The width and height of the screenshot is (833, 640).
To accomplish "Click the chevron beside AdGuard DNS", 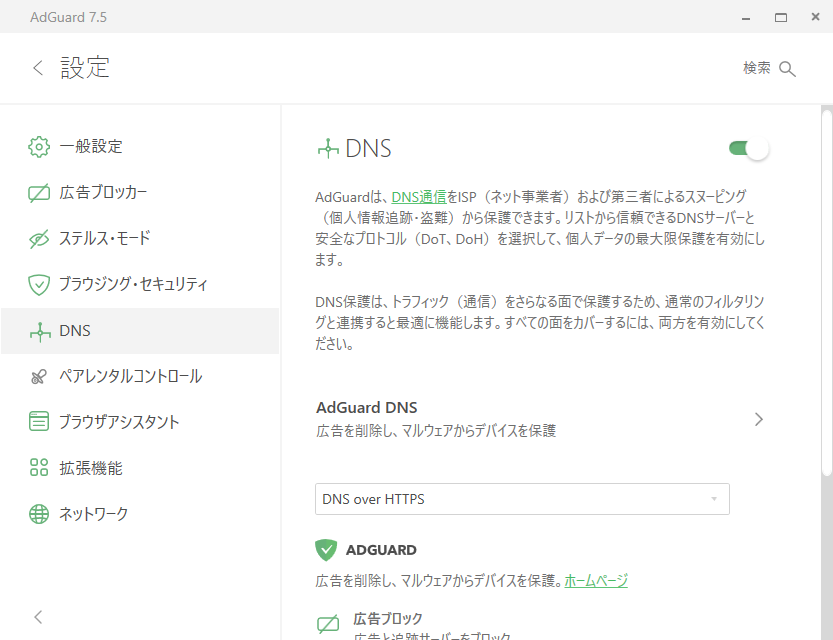I will (759, 420).
